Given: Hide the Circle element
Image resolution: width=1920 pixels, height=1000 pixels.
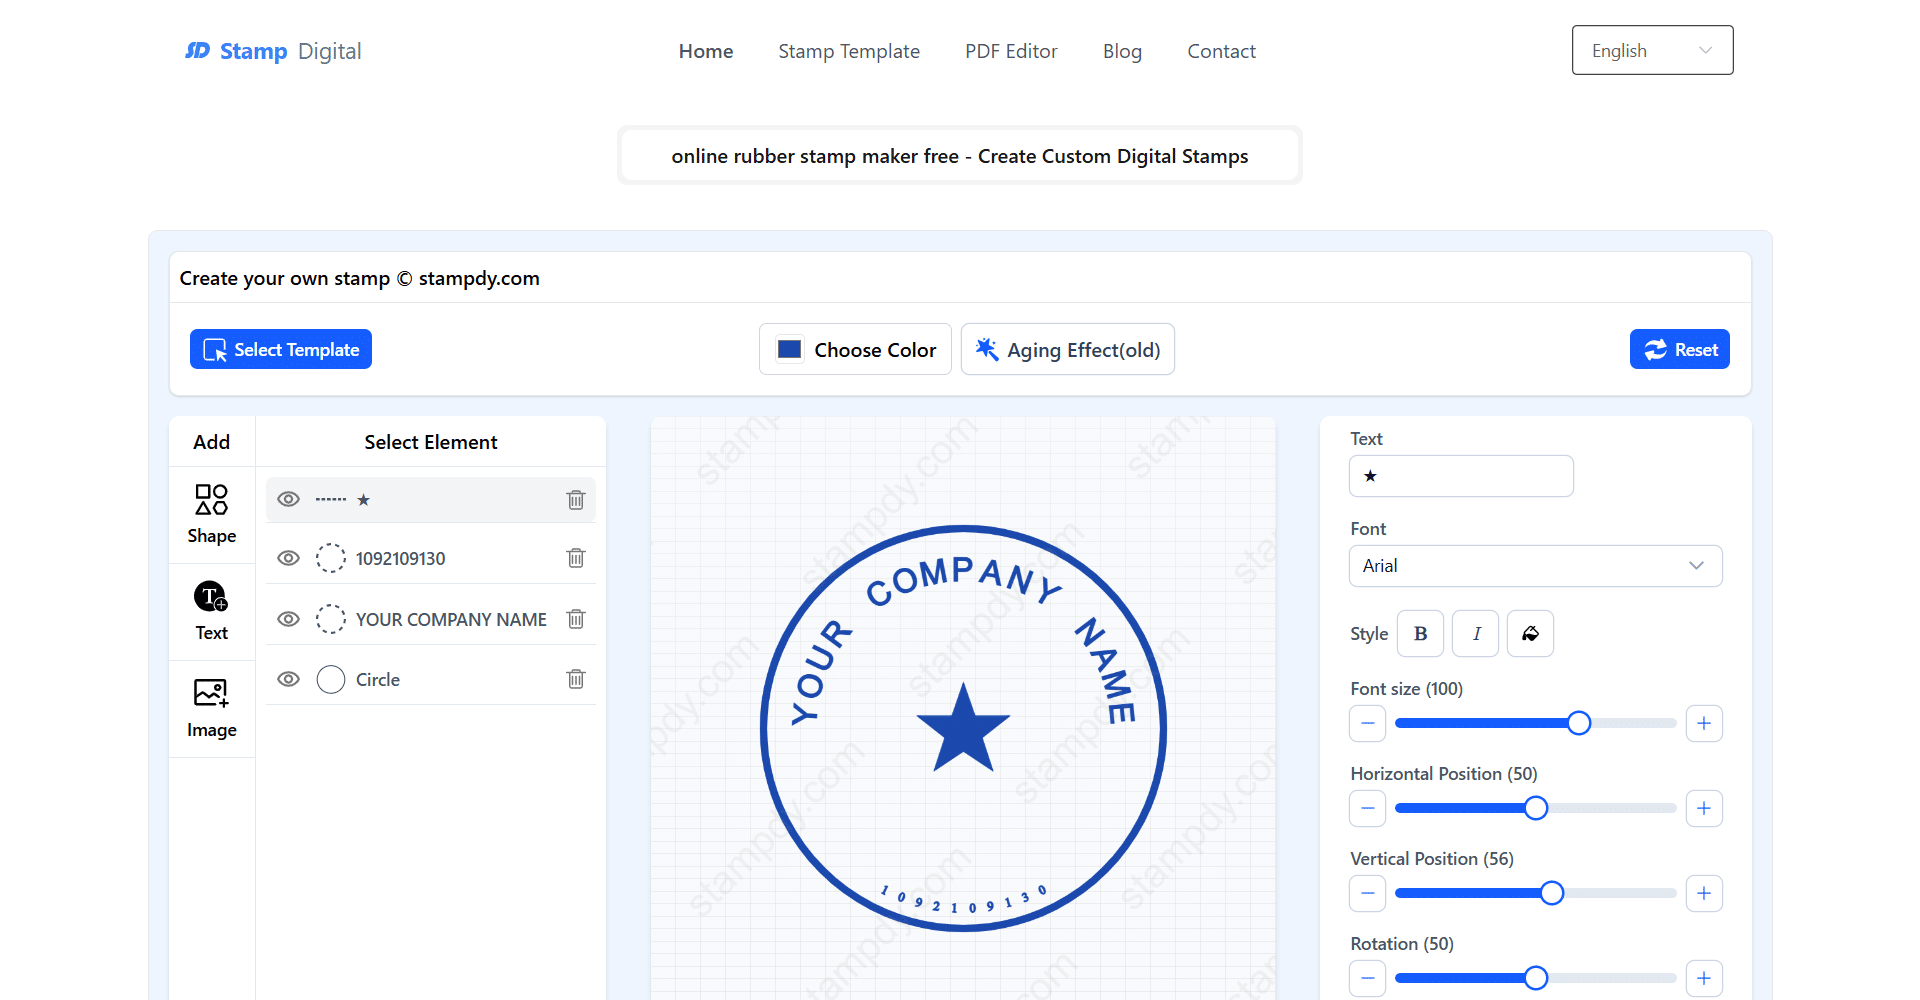Looking at the screenshot, I should click(288, 679).
